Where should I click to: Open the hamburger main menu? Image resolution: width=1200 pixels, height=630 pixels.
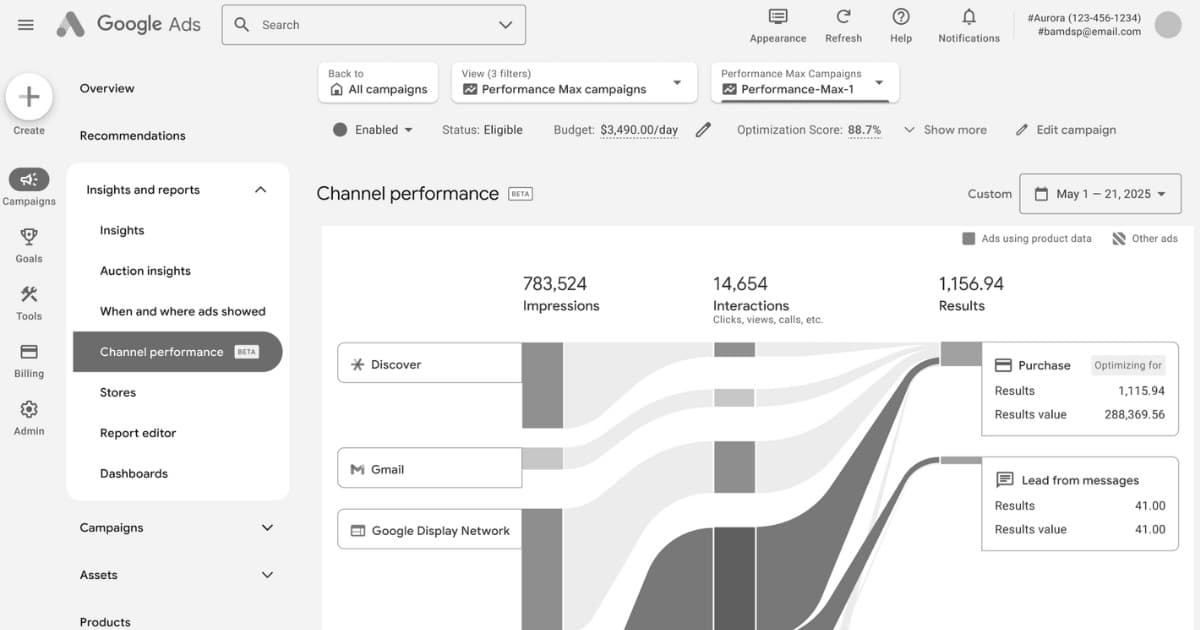click(x=26, y=25)
